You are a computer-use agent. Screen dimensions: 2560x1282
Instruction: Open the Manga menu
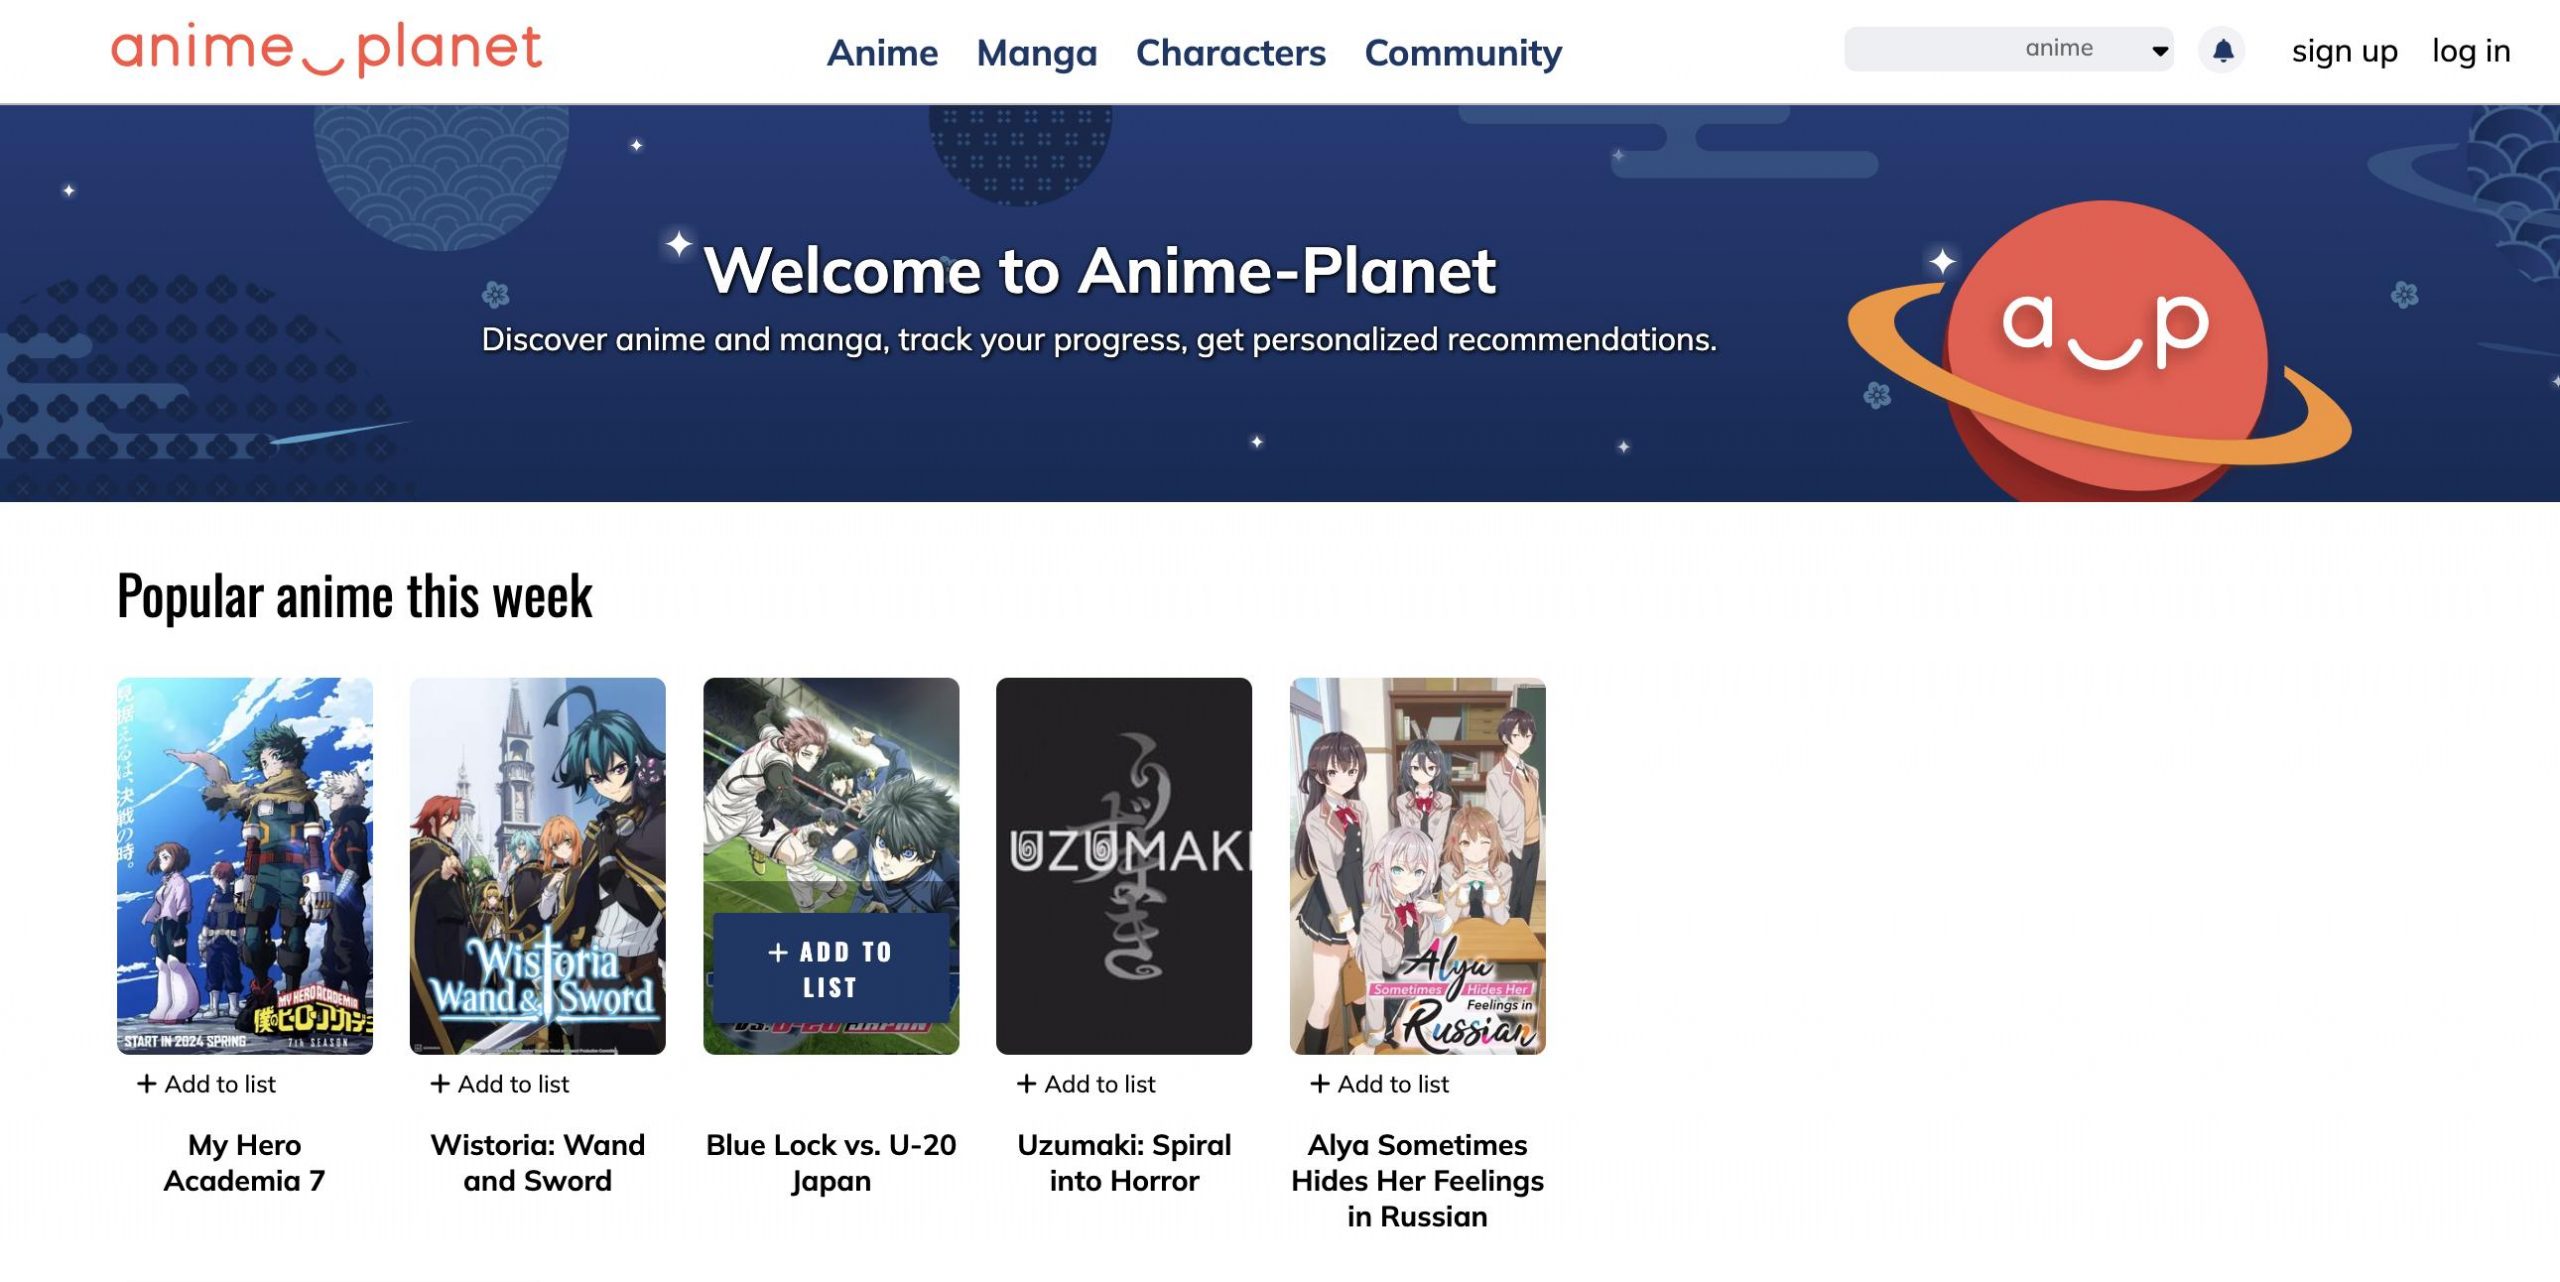(x=1036, y=52)
